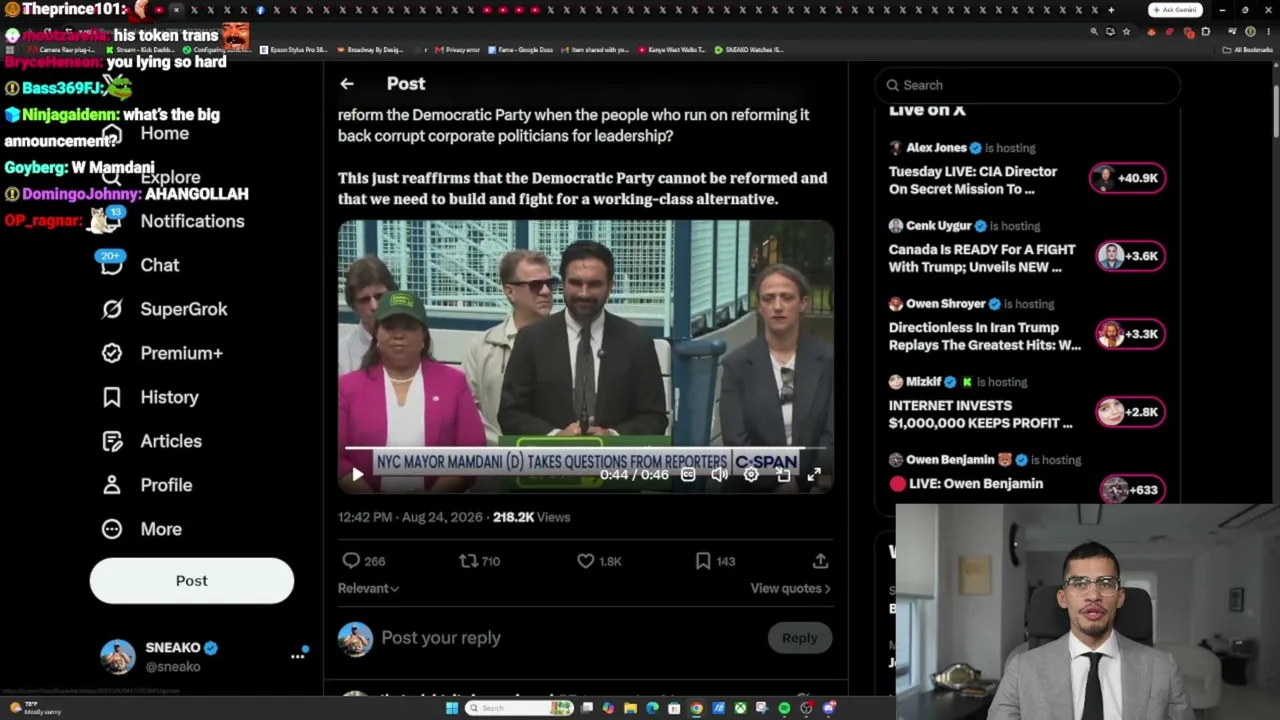Open Chat in the sidebar
Image resolution: width=1280 pixels, height=720 pixels.
pos(140,265)
